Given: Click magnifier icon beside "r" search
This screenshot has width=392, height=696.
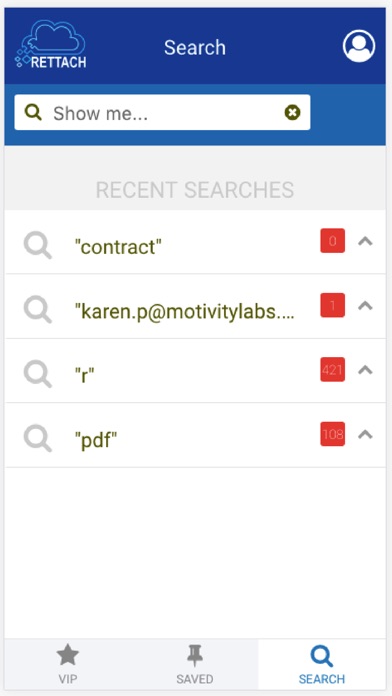Looking at the screenshot, I should tap(37, 374).
